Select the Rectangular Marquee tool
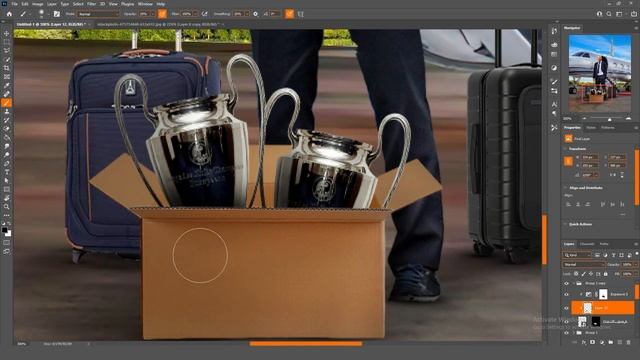 (x=7, y=42)
